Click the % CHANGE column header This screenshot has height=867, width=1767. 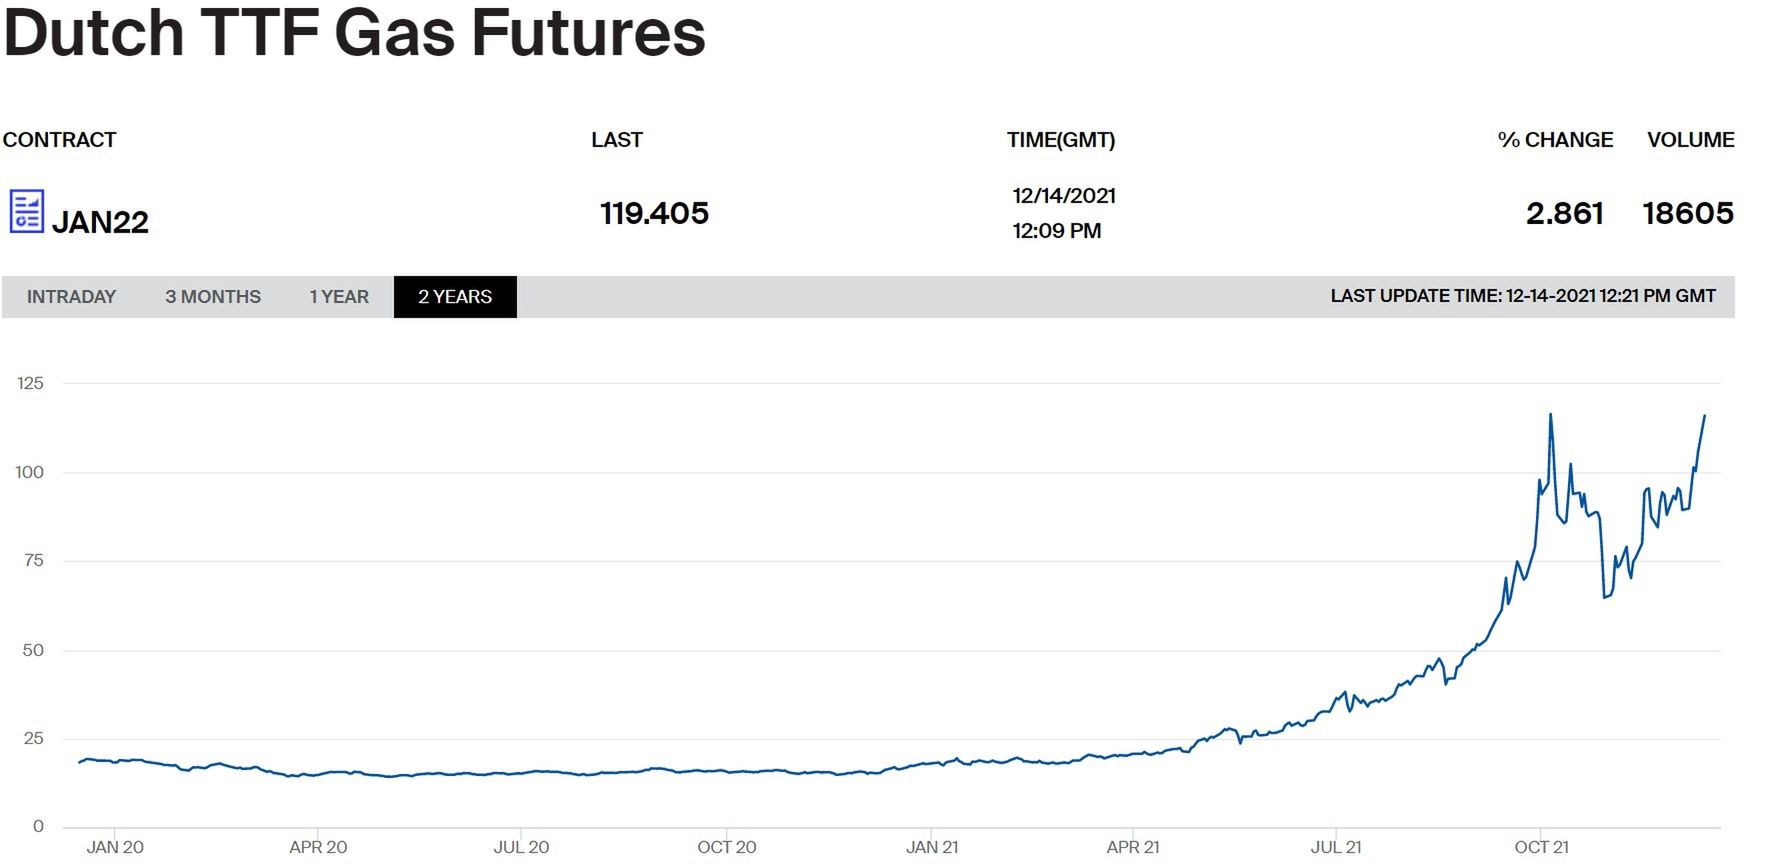click(x=1555, y=140)
